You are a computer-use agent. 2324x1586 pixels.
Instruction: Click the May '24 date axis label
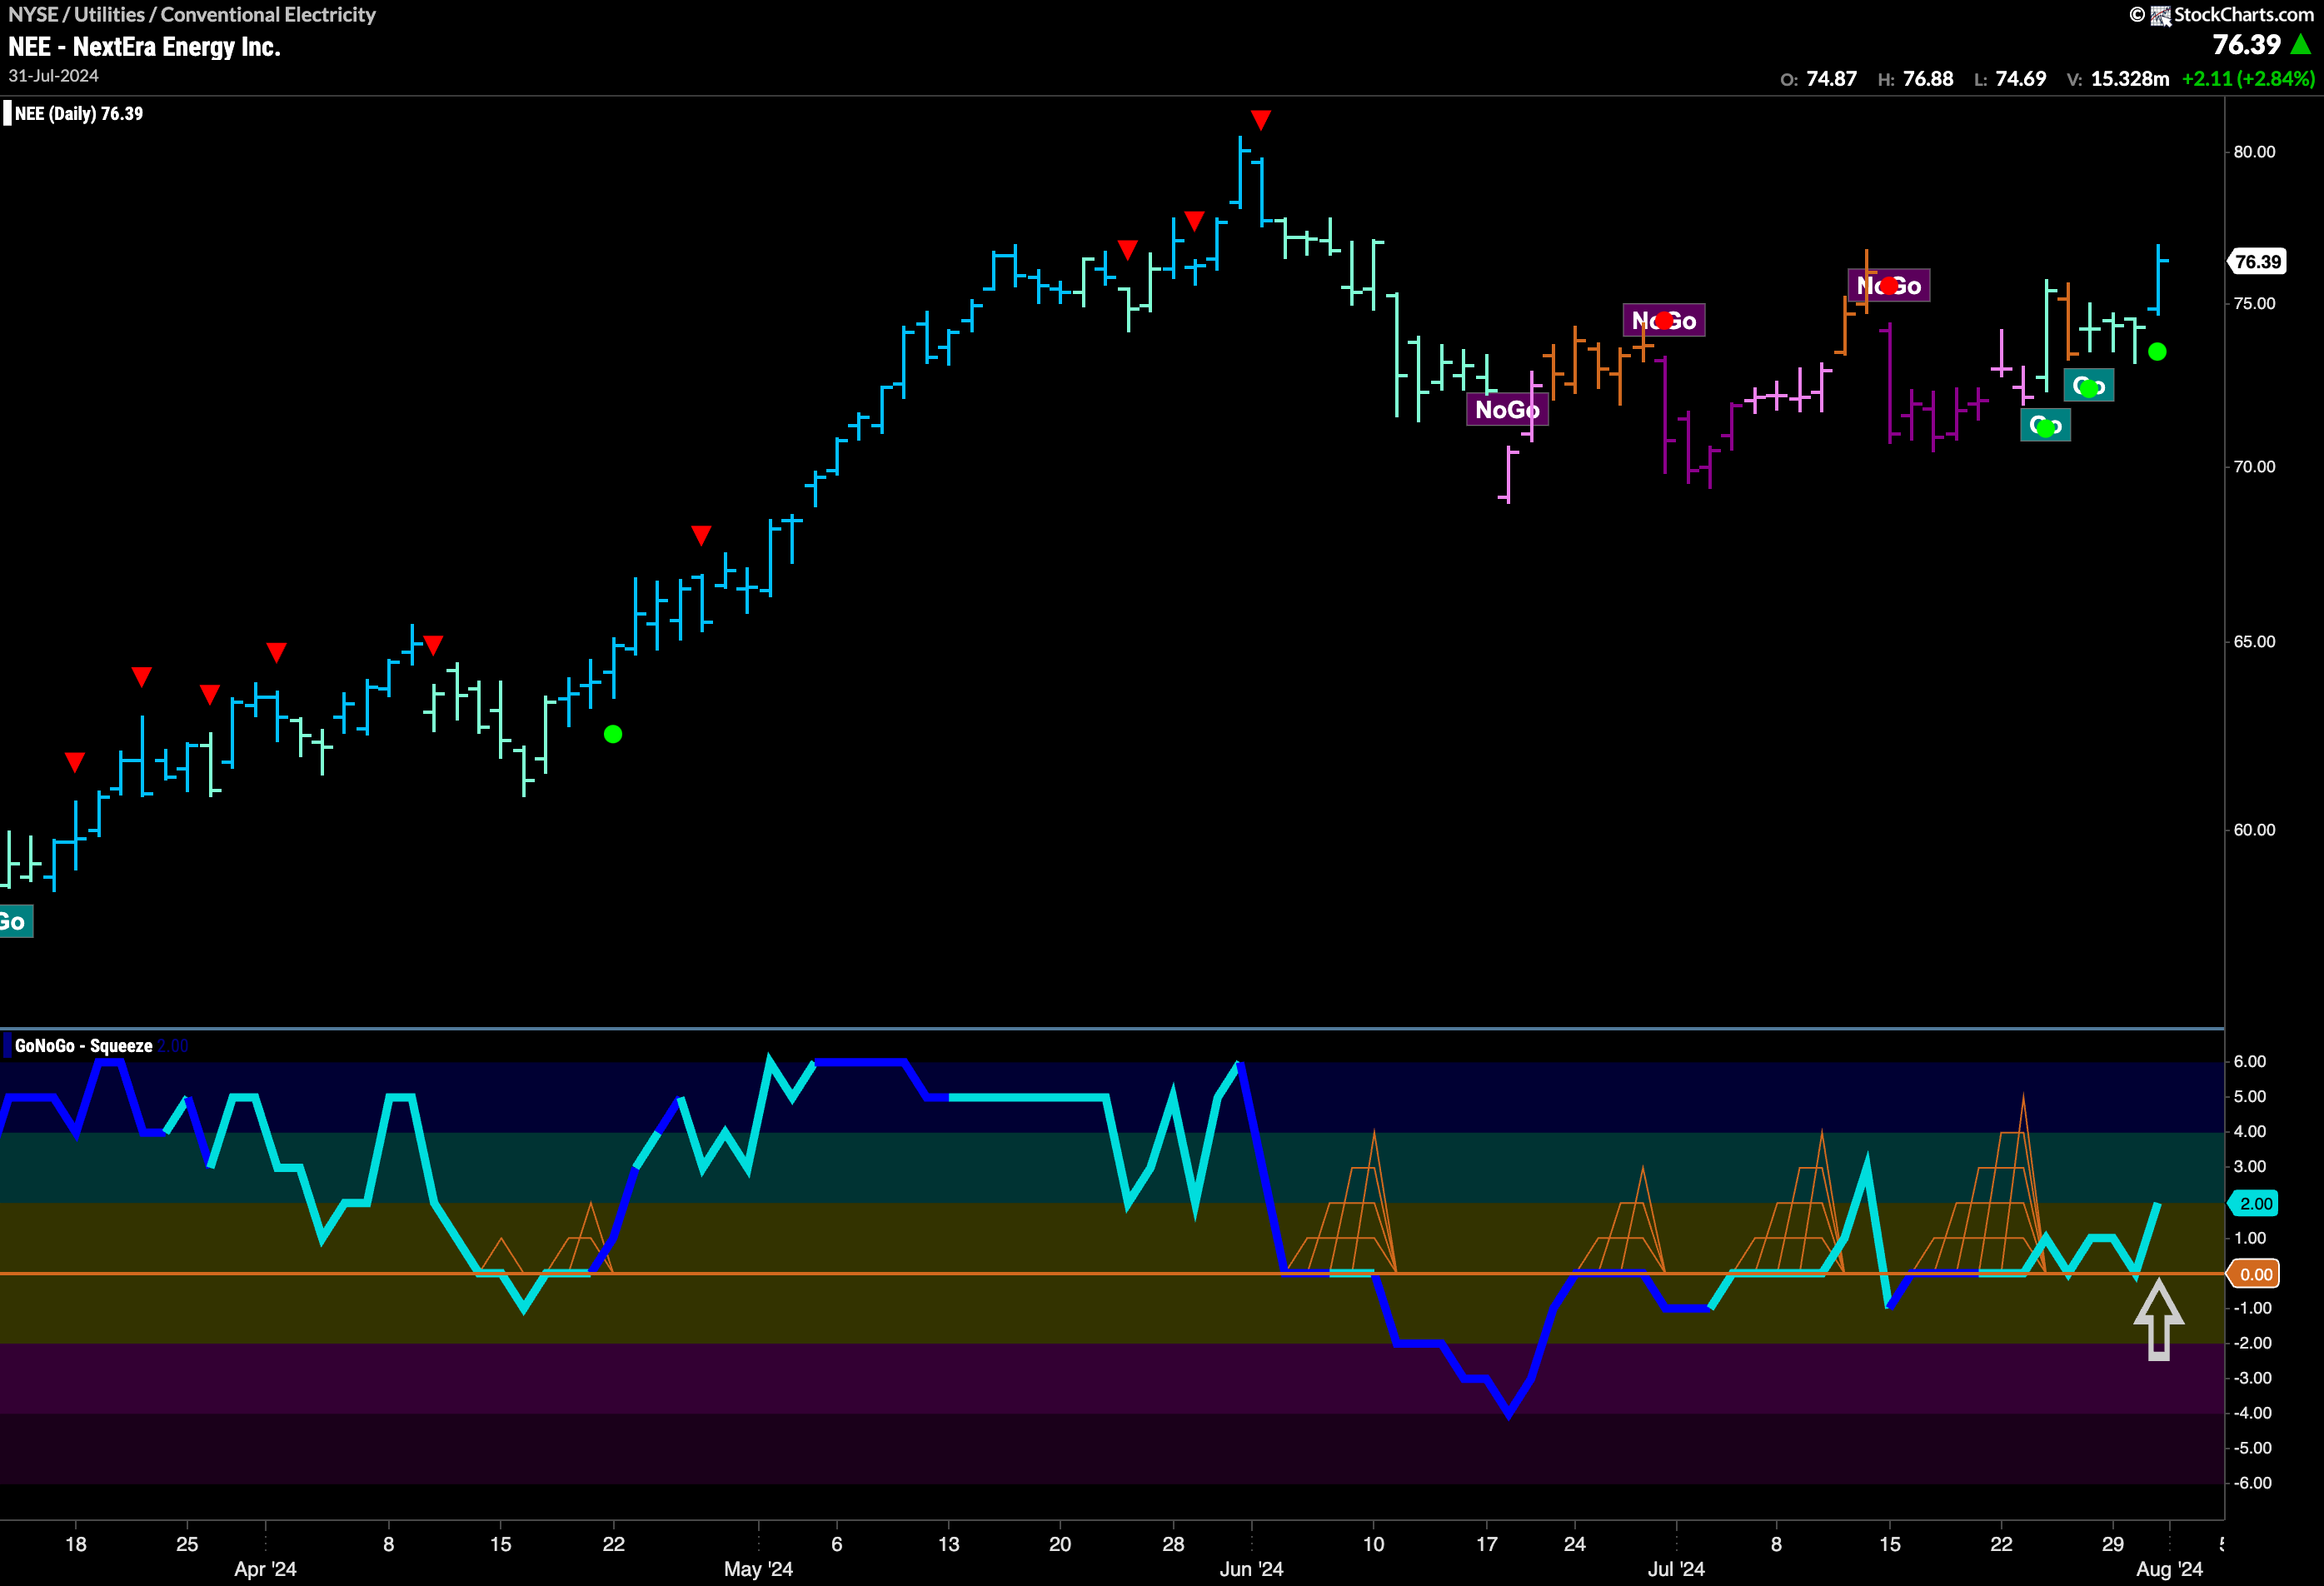[x=758, y=1569]
